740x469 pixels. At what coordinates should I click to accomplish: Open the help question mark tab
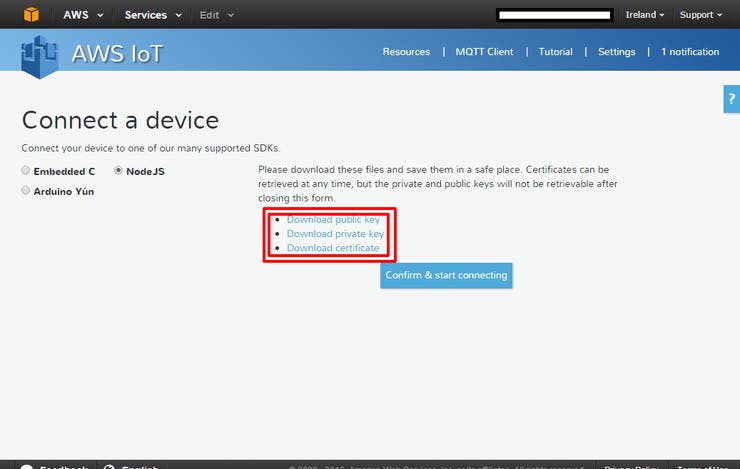tap(732, 99)
